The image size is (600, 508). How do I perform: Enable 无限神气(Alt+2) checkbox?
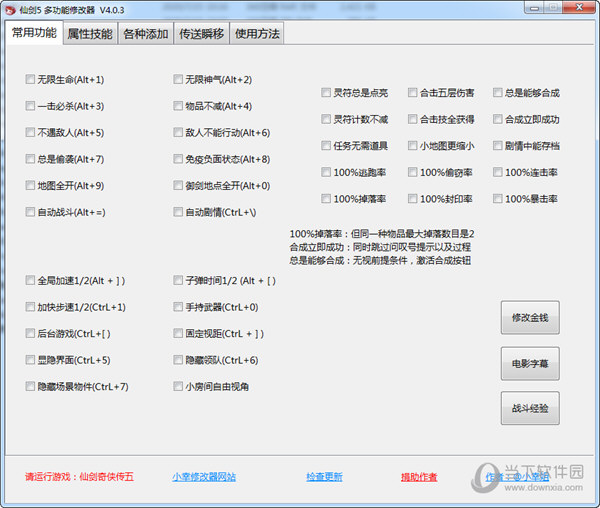tap(178, 79)
